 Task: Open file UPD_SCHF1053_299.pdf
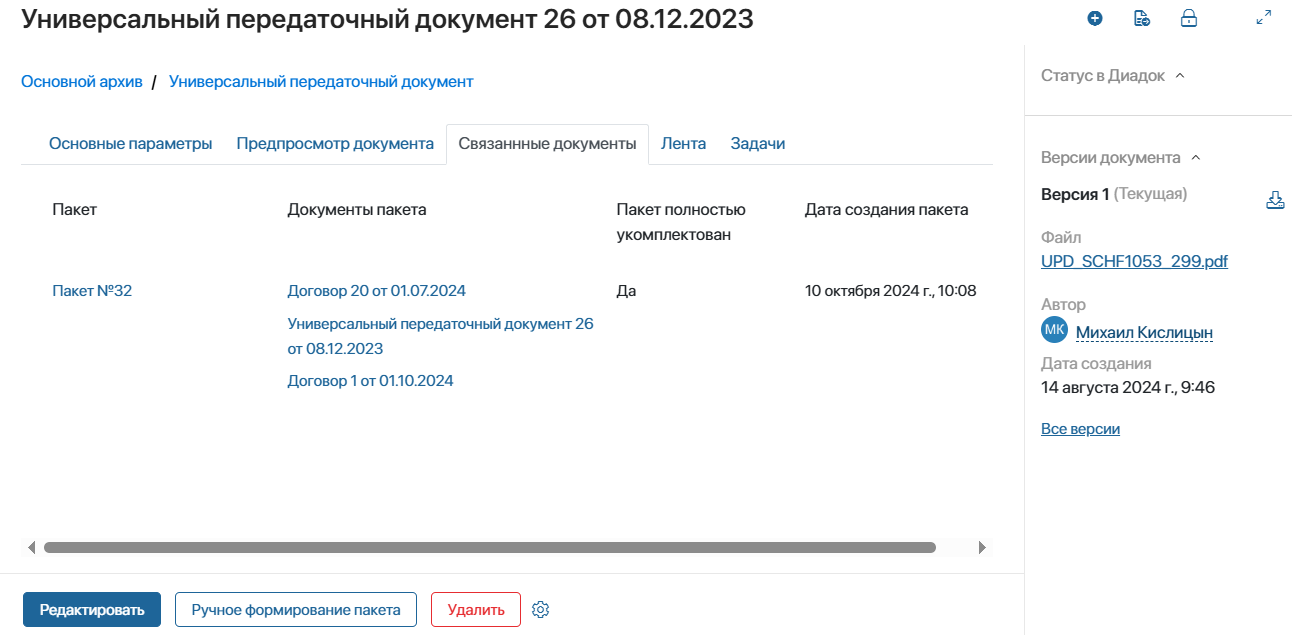click(1132, 260)
